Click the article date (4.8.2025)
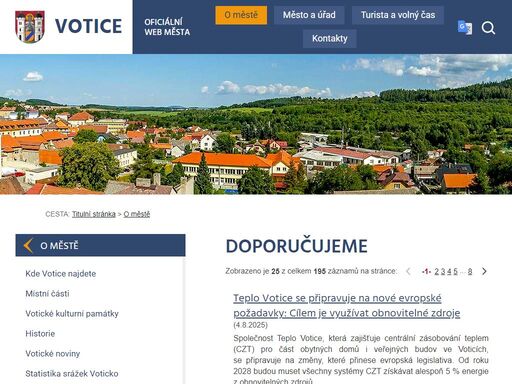512x384 pixels. (251, 325)
